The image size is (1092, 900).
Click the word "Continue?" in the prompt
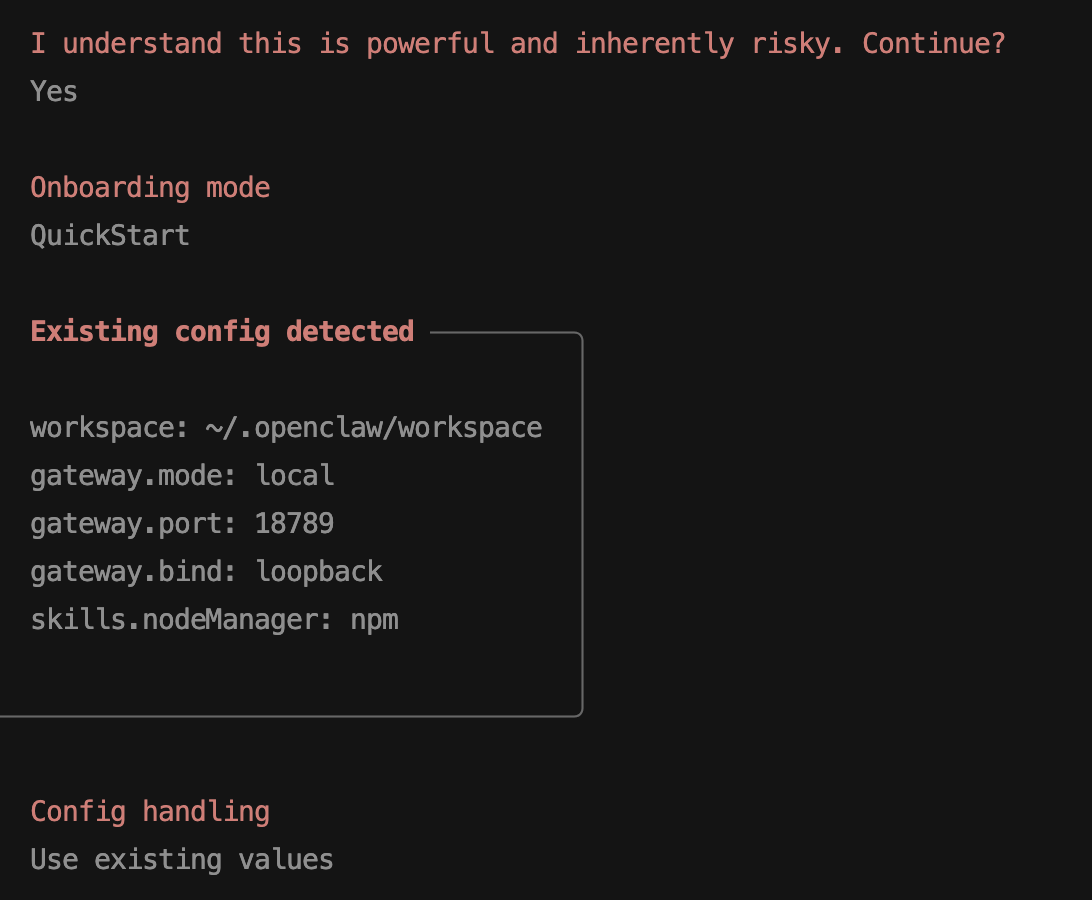click(x=933, y=44)
